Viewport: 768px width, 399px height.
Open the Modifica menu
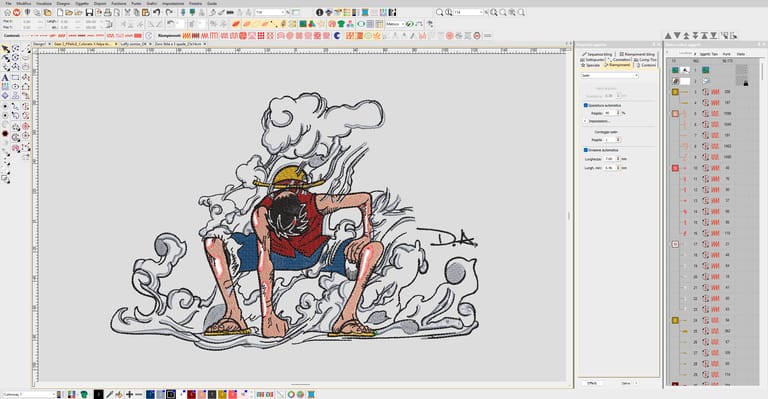pyautogui.click(x=24, y=3)
